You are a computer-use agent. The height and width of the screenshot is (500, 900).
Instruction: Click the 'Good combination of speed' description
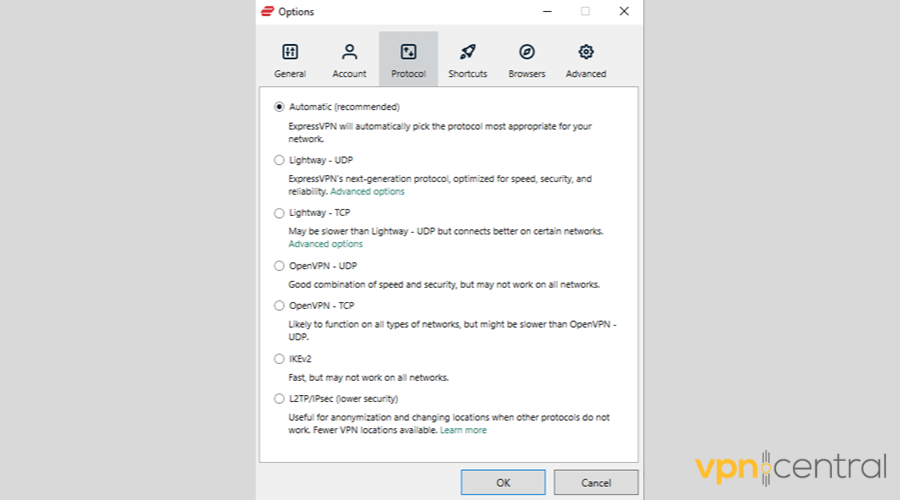(444, 285)
